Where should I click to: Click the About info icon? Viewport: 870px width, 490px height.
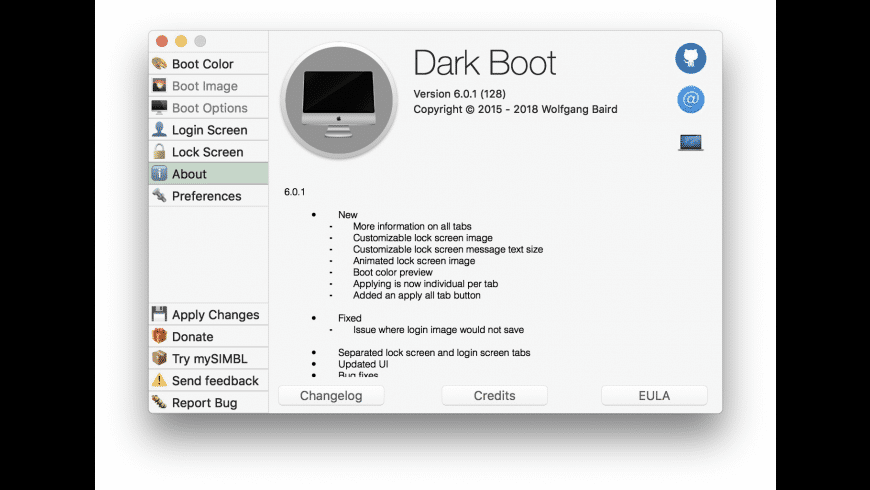click(x=159, y=174)
